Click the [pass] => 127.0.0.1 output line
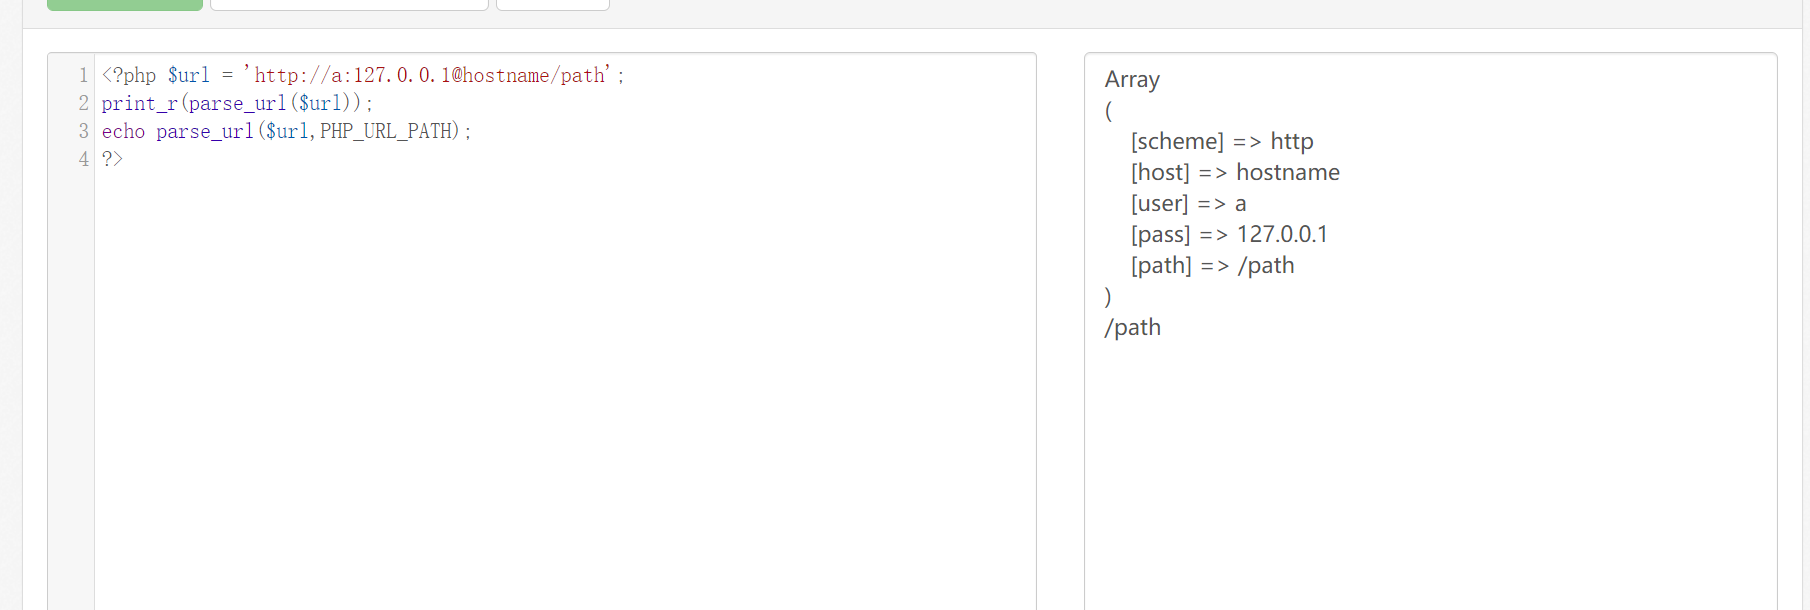The width and height of the screenshot is (1810, 610). click(1229, 235)
